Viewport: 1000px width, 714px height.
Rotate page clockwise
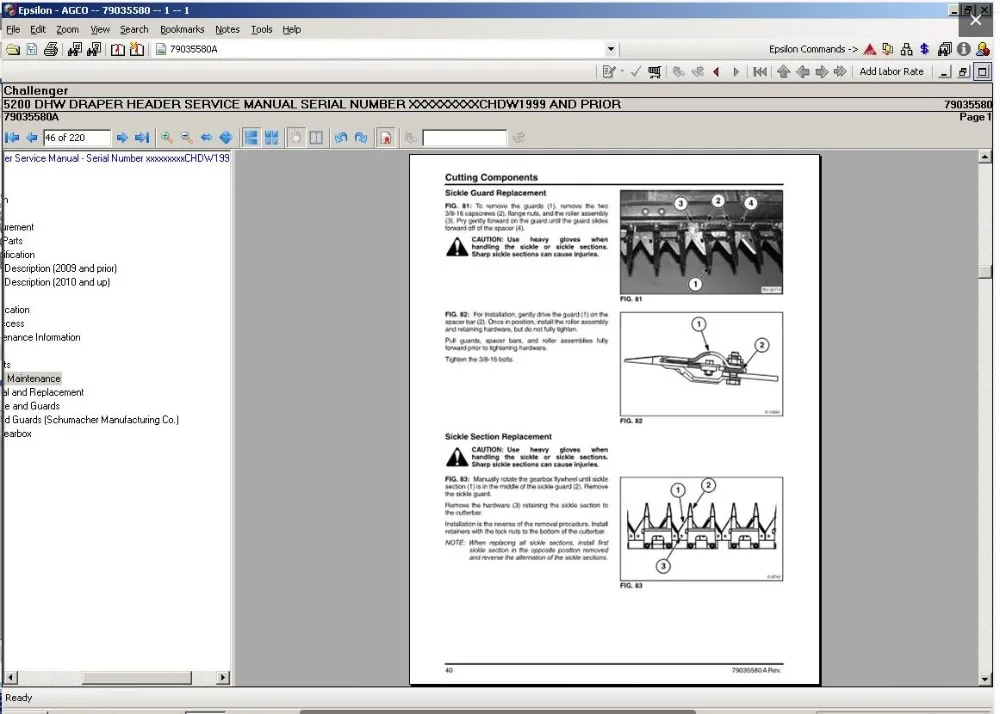click(x=361, y=138)
